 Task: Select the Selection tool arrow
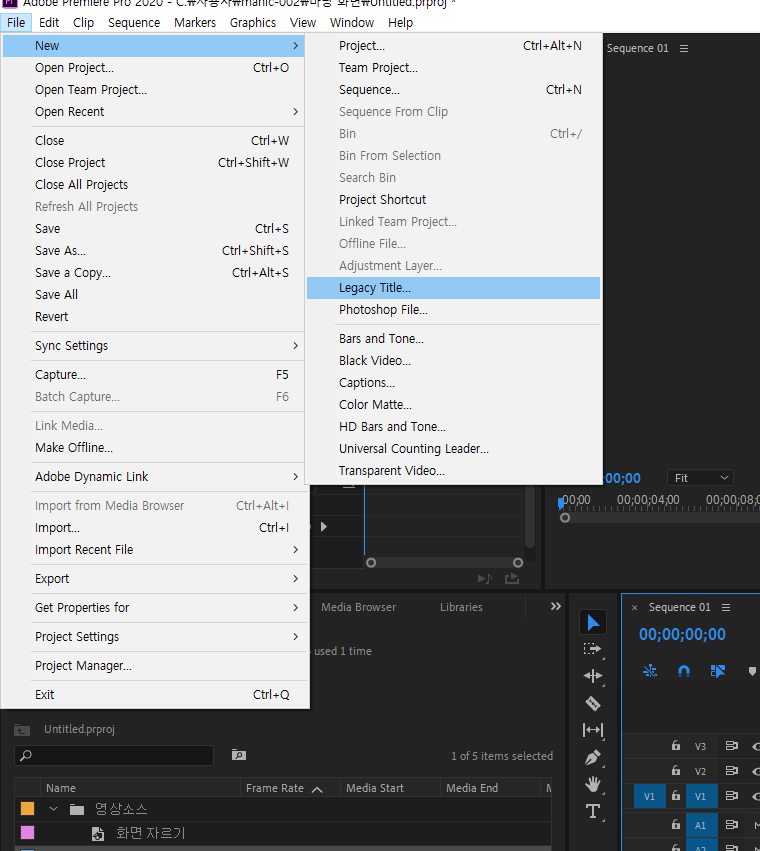click(593, 623)
